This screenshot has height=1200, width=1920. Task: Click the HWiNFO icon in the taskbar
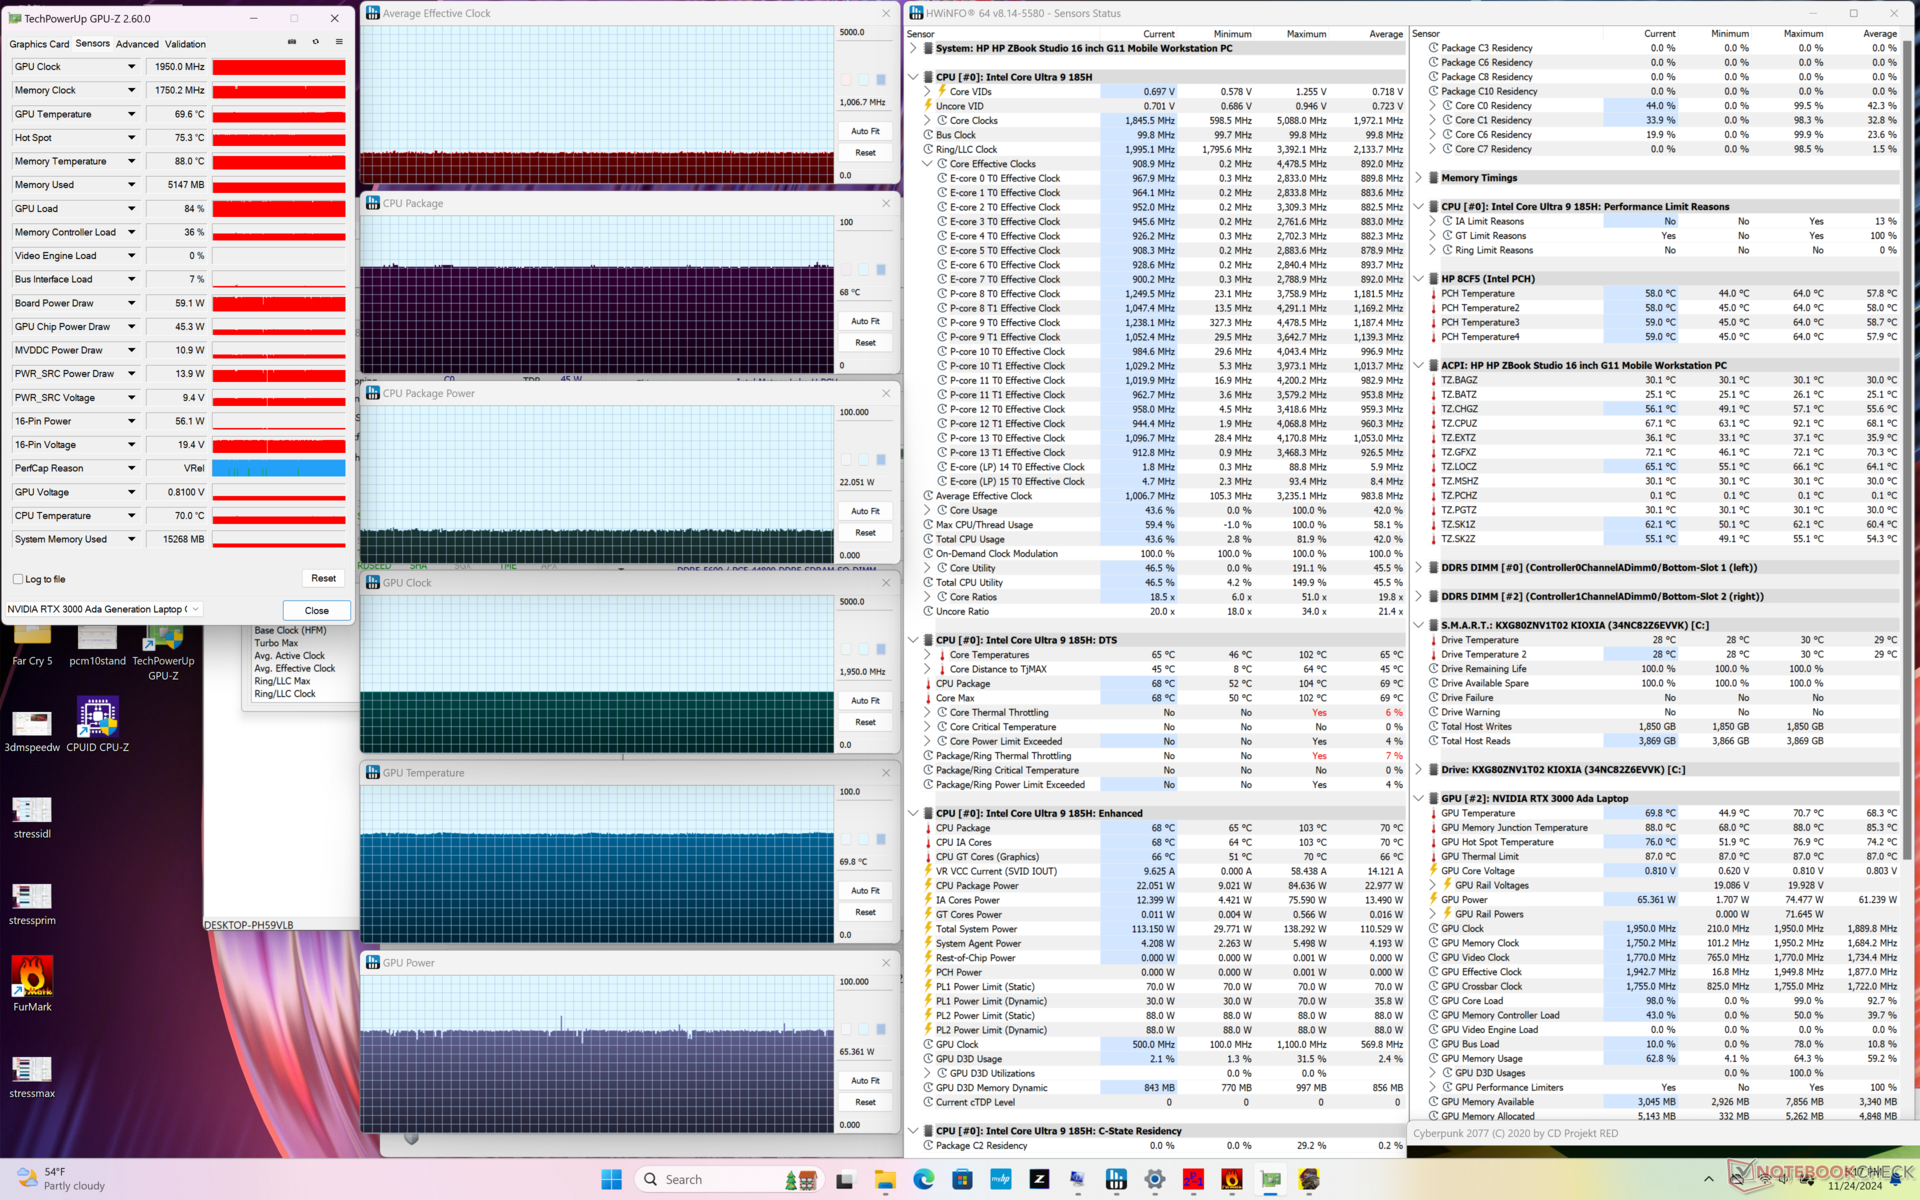click(x=1116, y=1179)
